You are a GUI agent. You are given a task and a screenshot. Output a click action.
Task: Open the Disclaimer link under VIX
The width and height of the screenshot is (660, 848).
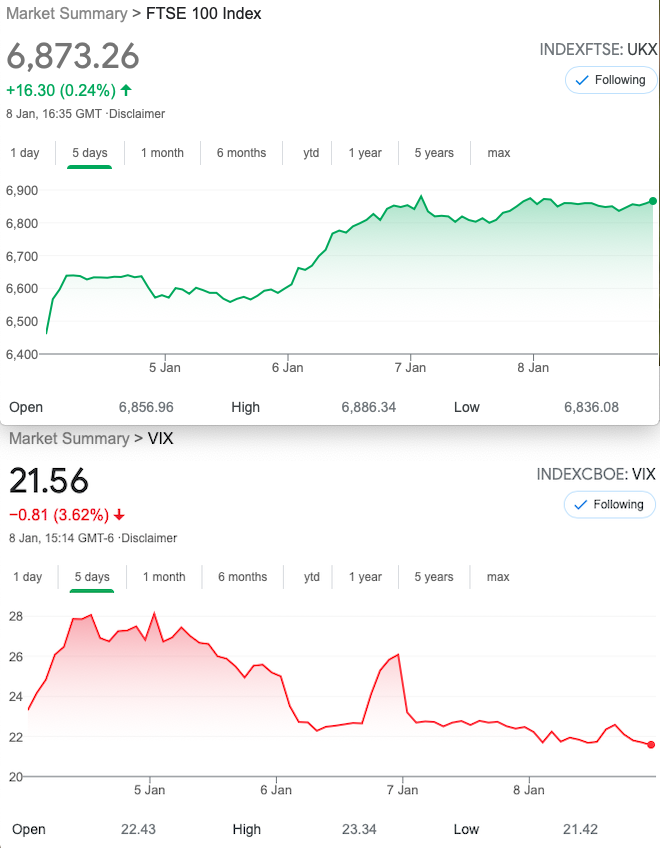(x=149, y=538)
